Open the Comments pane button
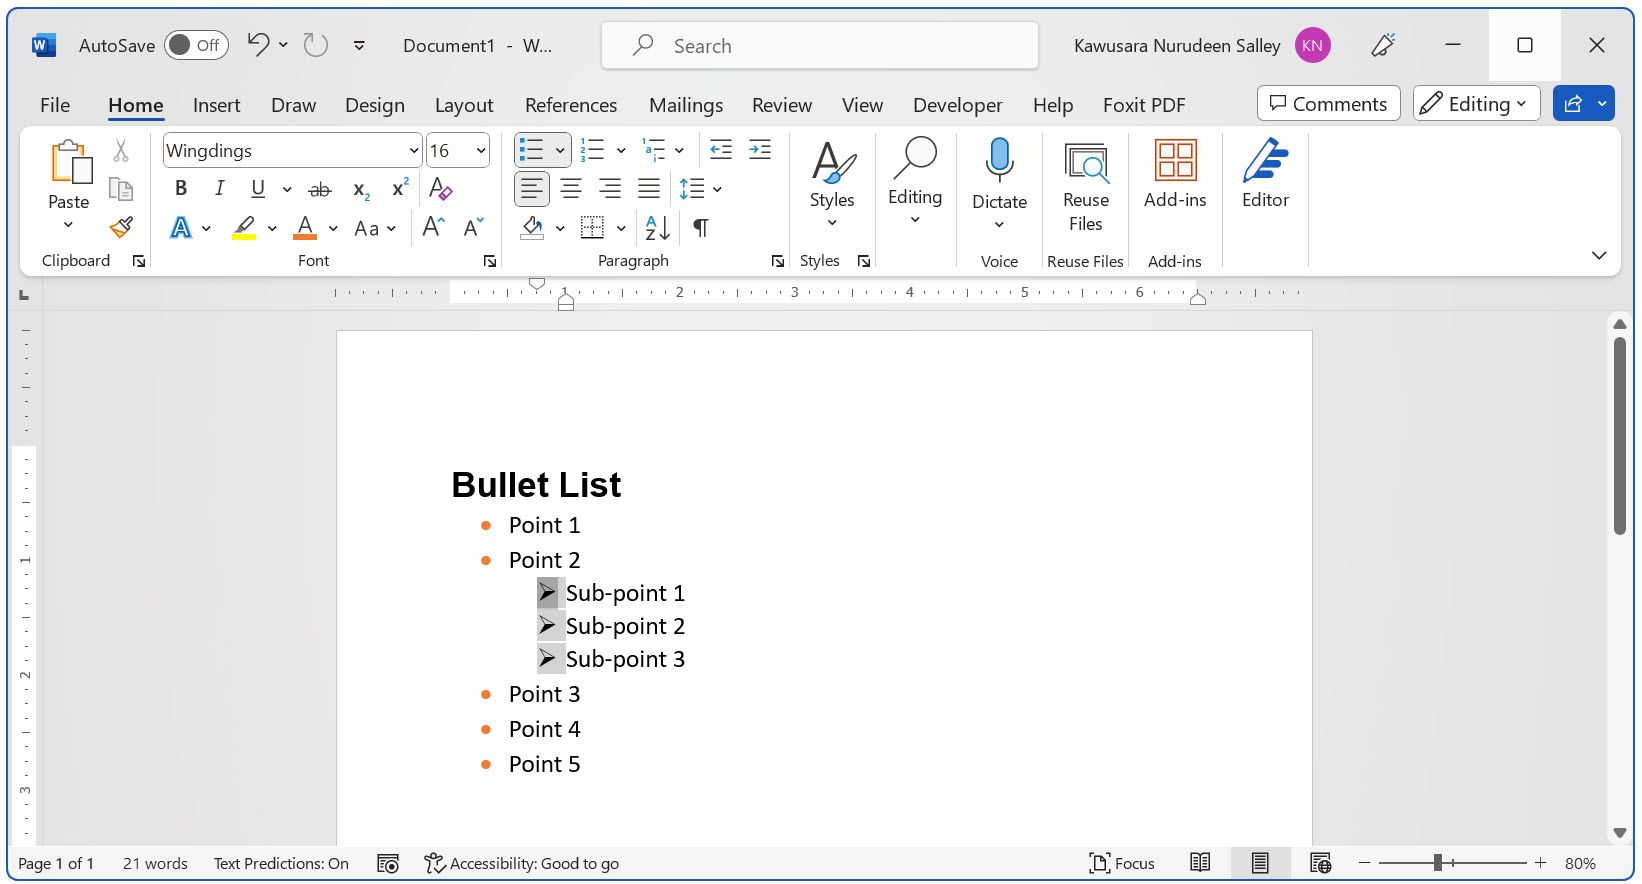Screen dimensions: 1642x884 1329,104
